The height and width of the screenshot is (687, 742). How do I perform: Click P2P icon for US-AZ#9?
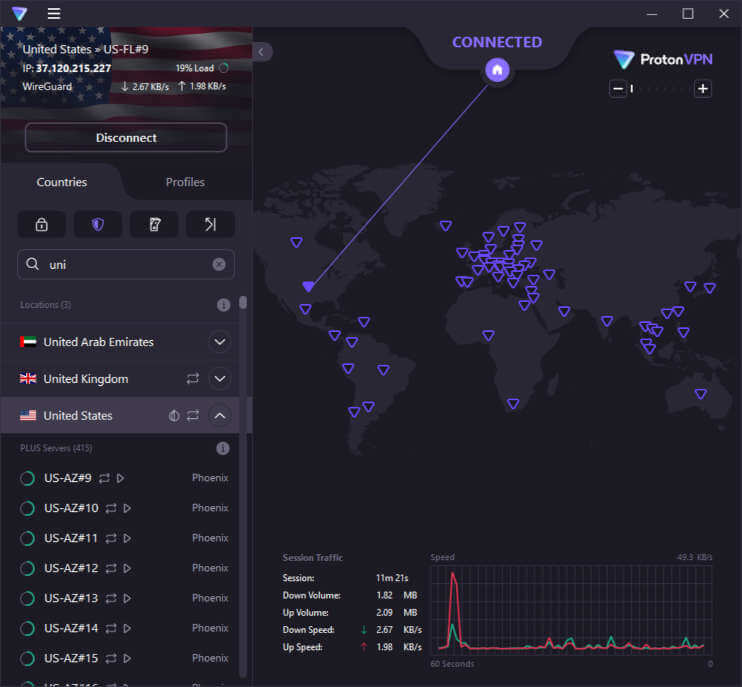(x=104, y=478)
